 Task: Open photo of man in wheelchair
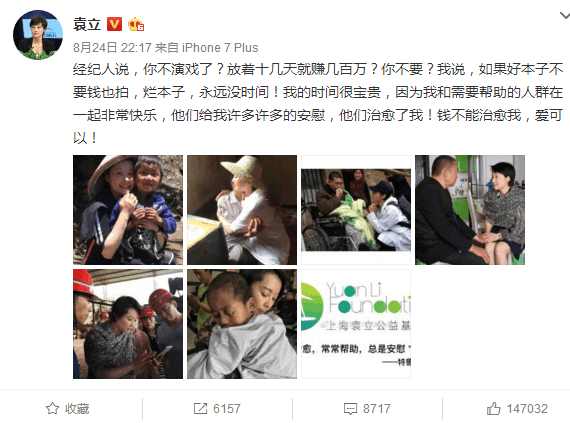point(356,210)
